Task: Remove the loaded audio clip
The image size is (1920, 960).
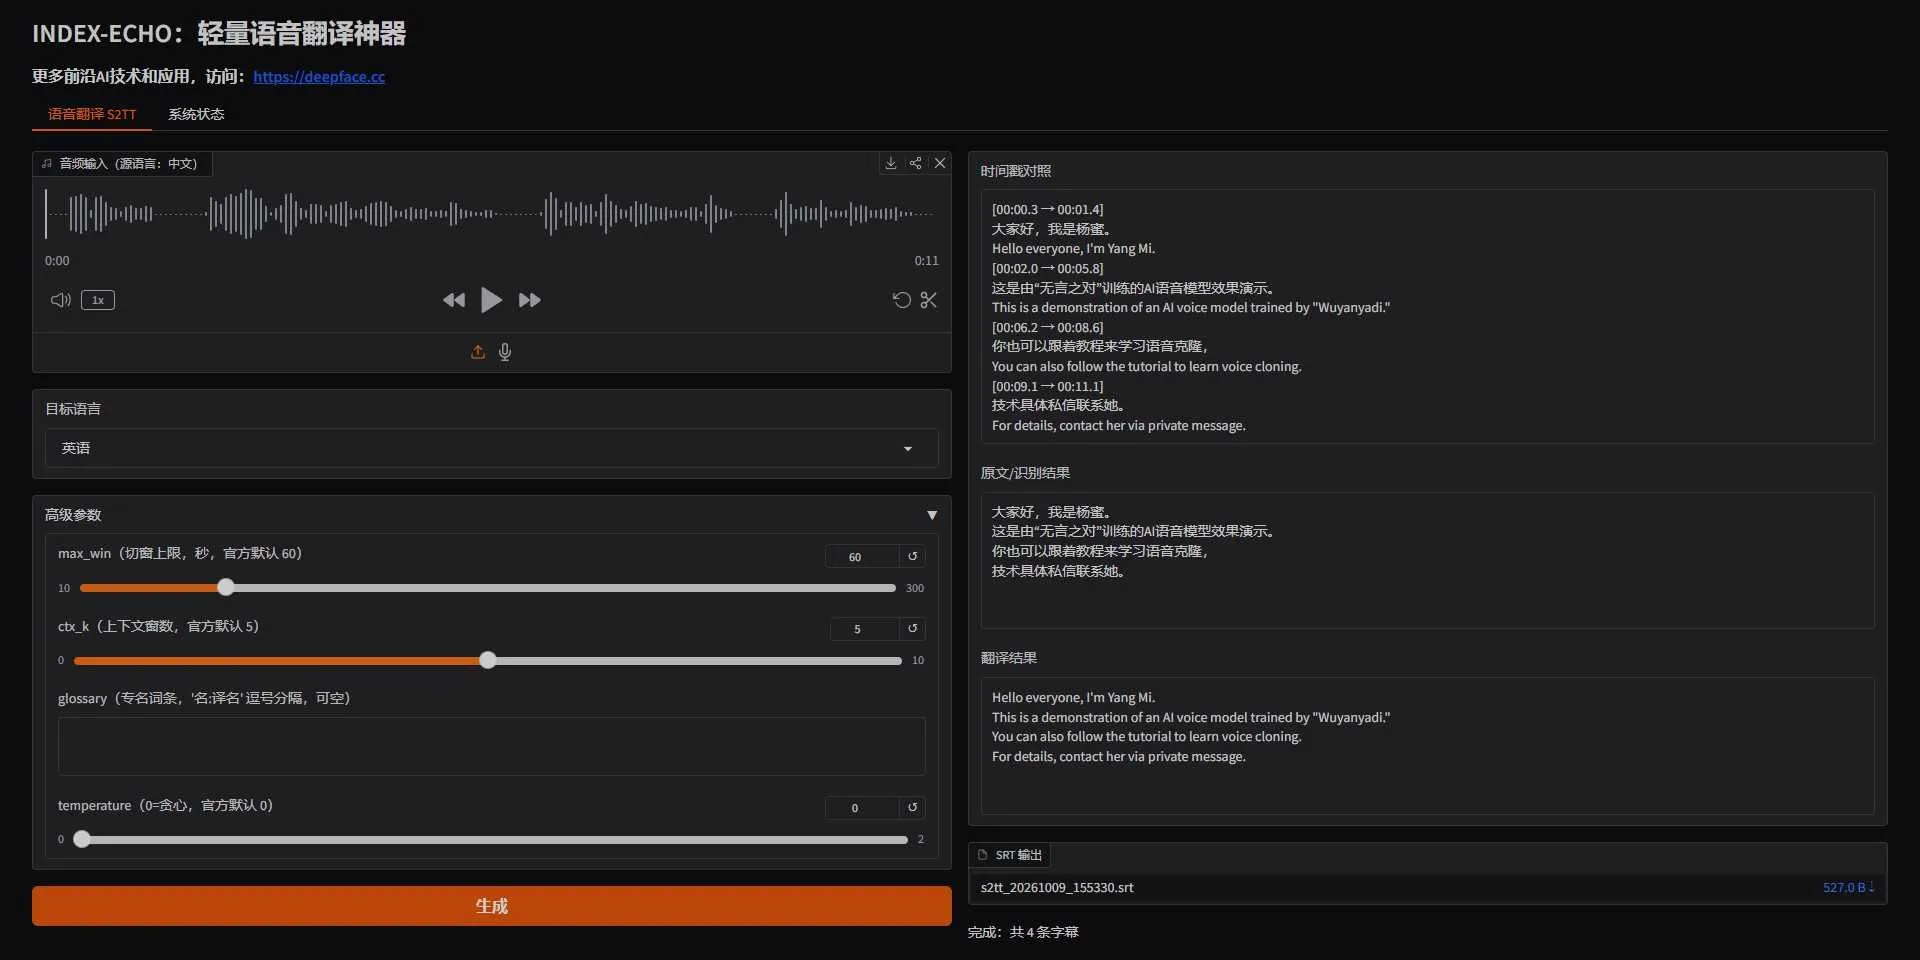Action: pos(940,163)
